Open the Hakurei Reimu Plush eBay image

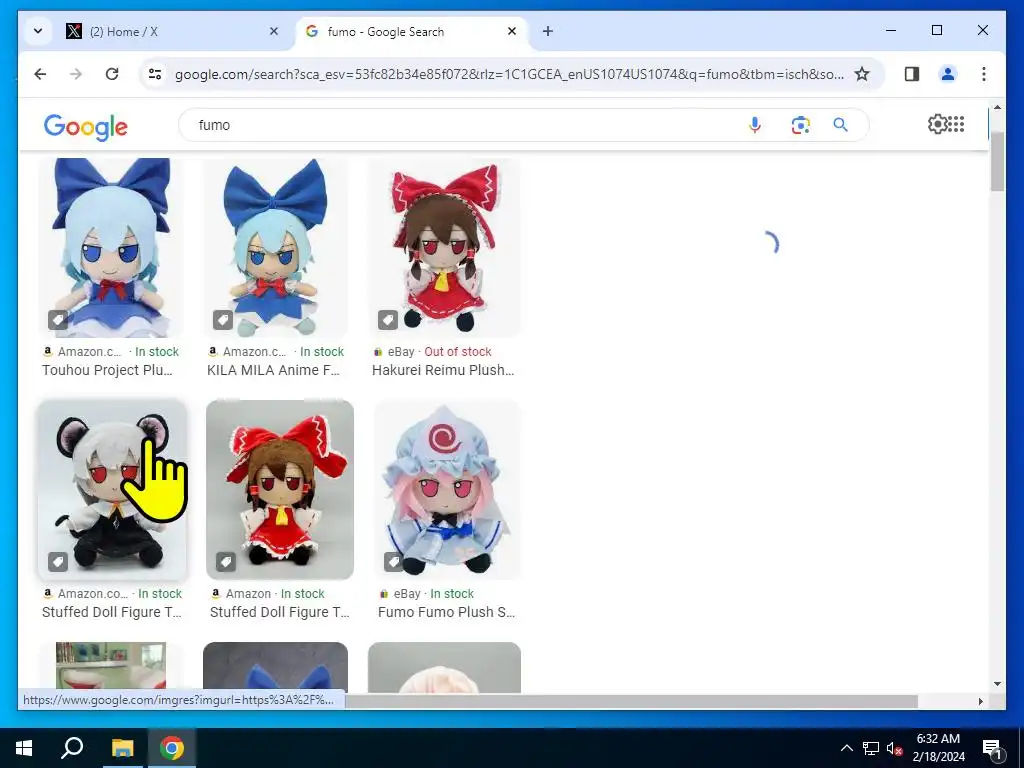coord(444,248)
